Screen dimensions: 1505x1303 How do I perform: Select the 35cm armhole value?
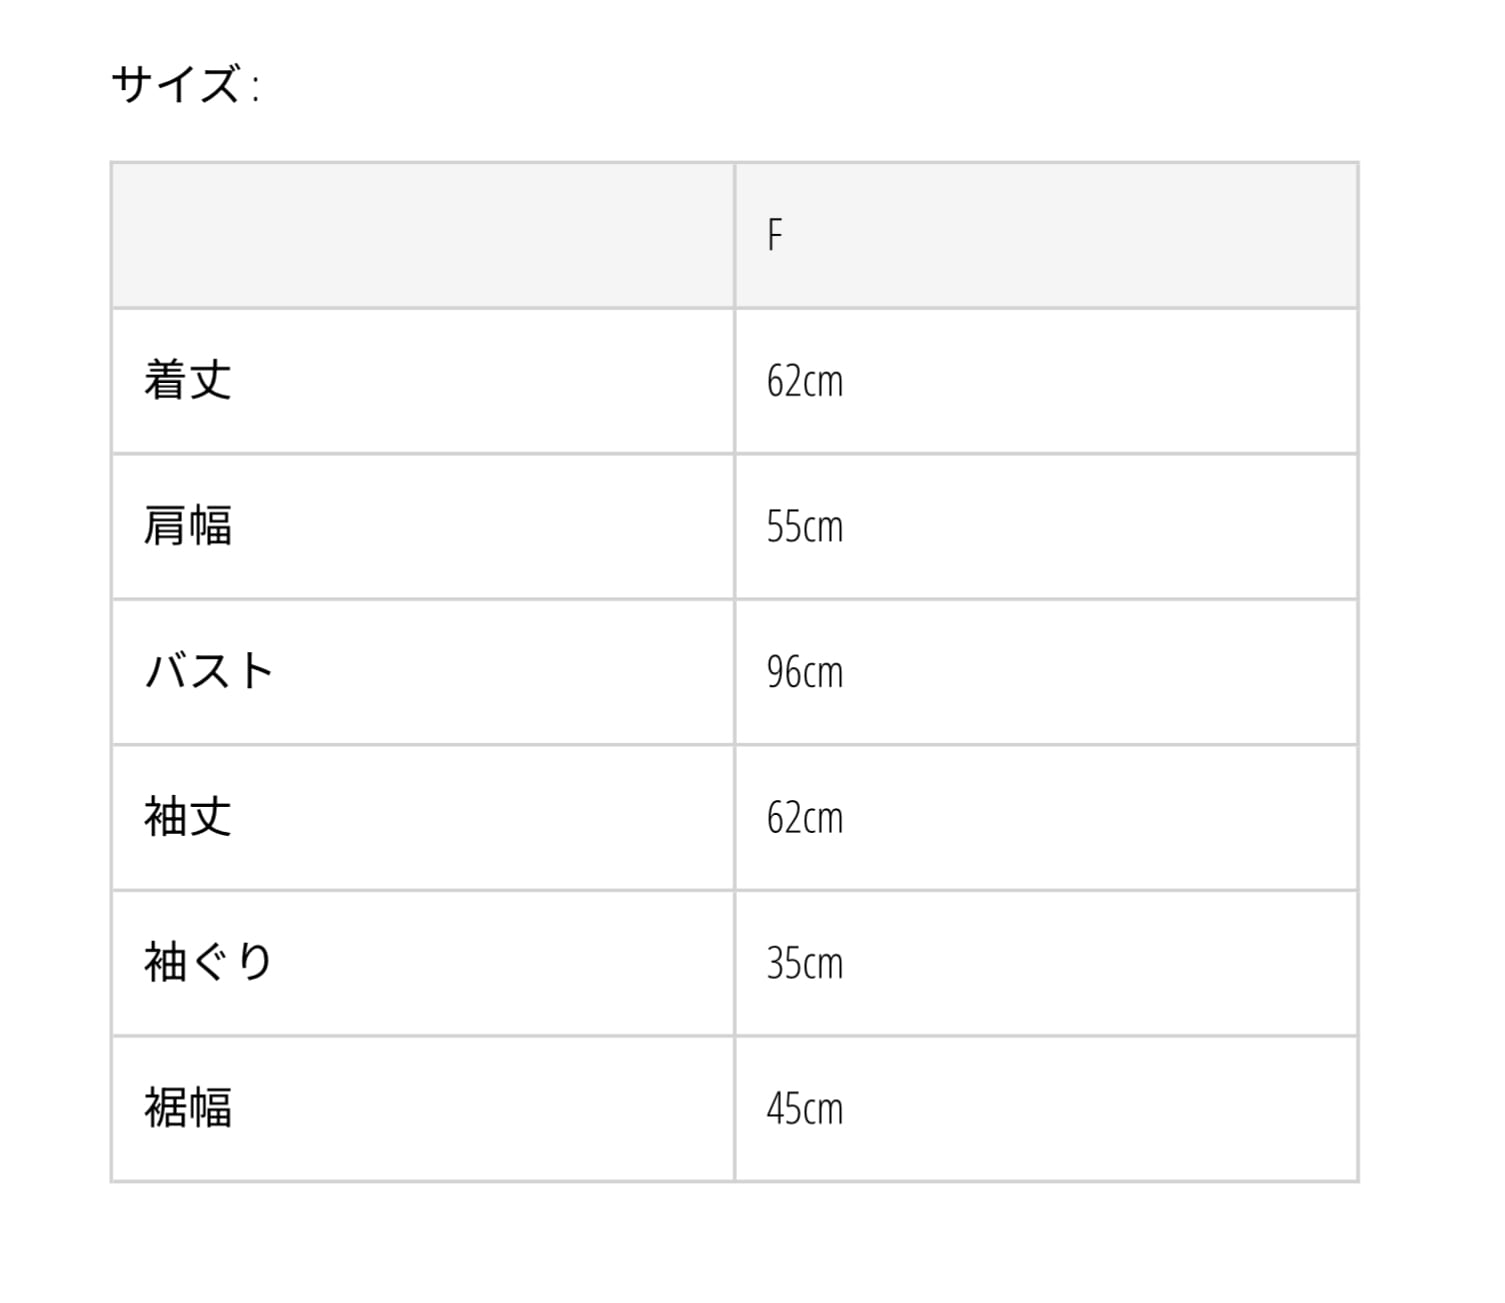pos(804,964)
